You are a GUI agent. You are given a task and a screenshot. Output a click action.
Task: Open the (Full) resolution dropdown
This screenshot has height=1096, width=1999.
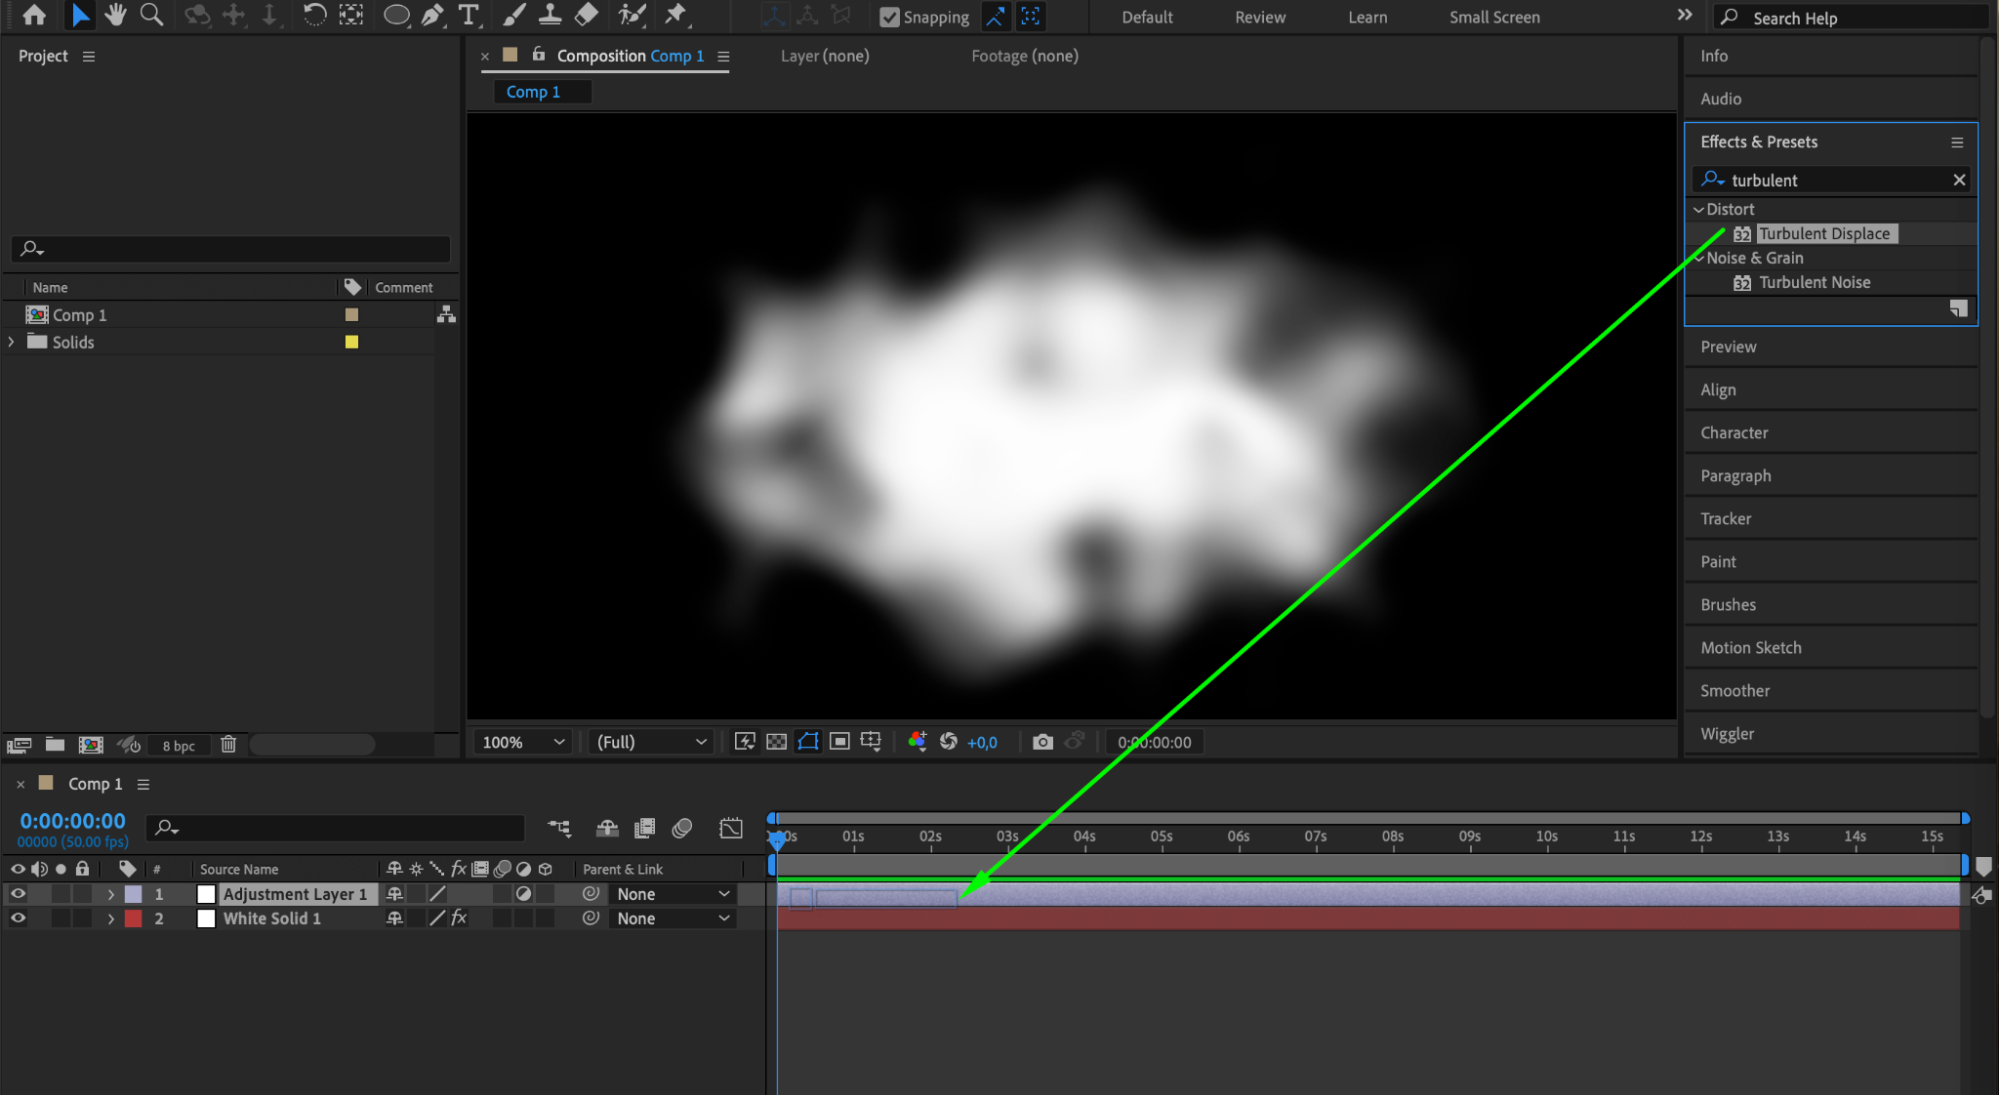[651, 742]
